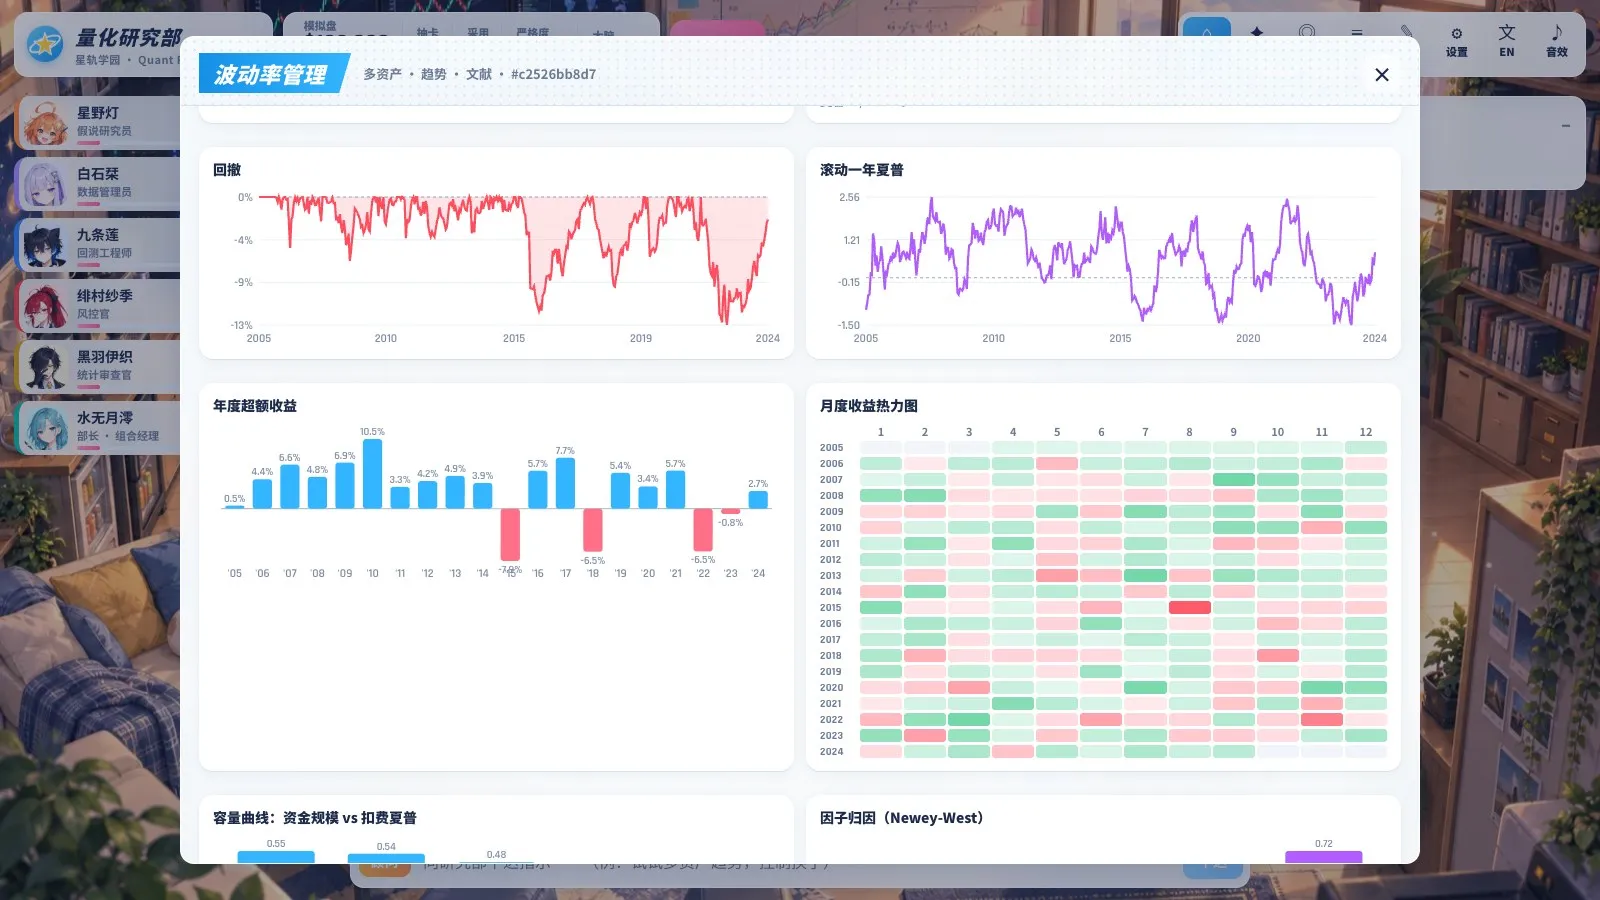
Task: Open 黑羽伊织 avatar, the 统计审查官
Action: 44,367
